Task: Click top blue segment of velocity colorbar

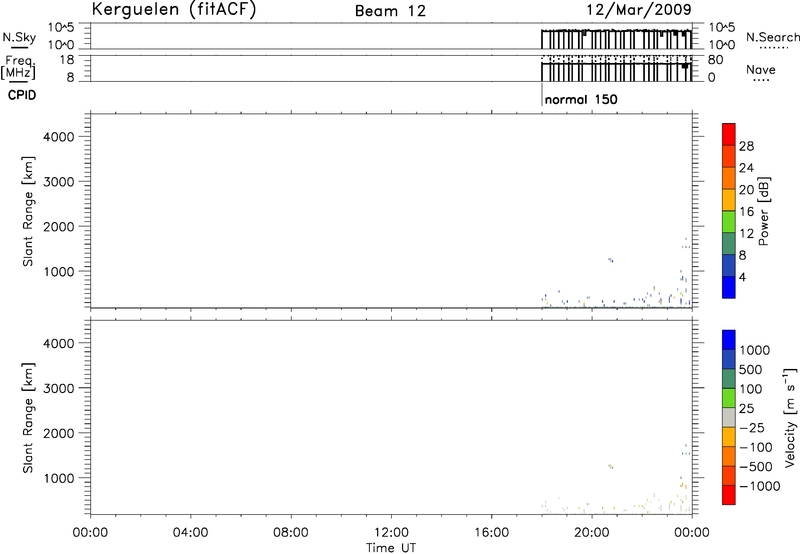Action: pyautogui.click(x=729, y=340)
